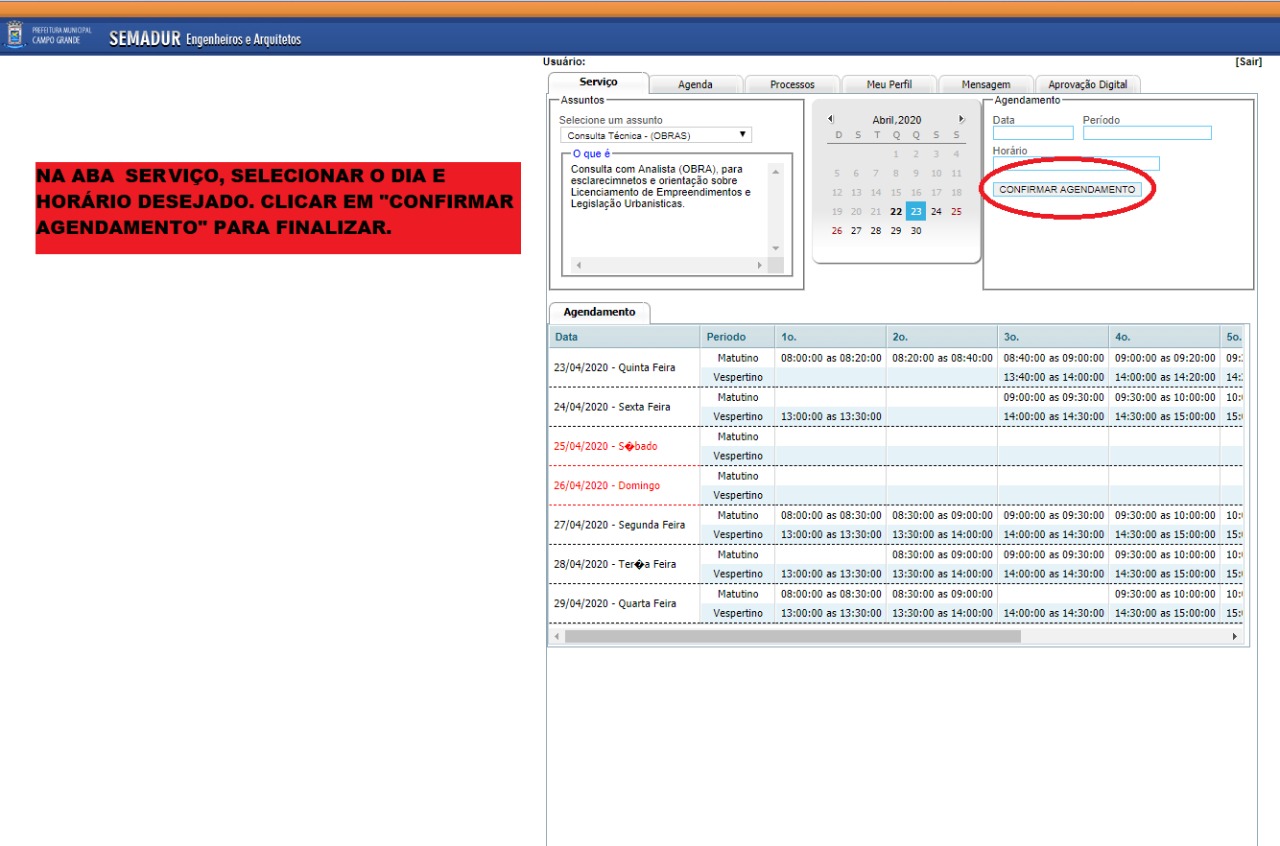Open the Processos tab
The width and height of the screenshot is (1280, 846).
coord(792,85)
